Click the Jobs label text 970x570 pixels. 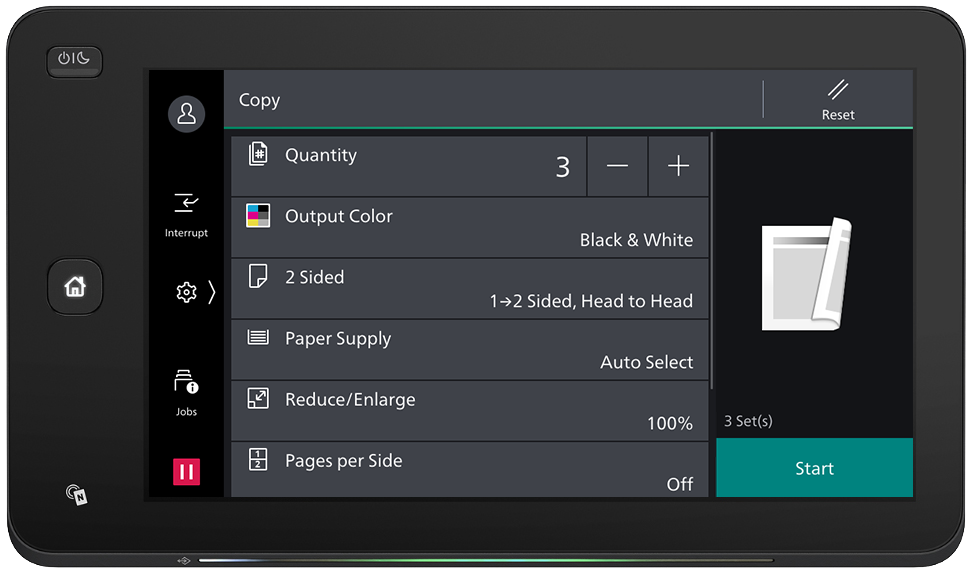[186, 412]
